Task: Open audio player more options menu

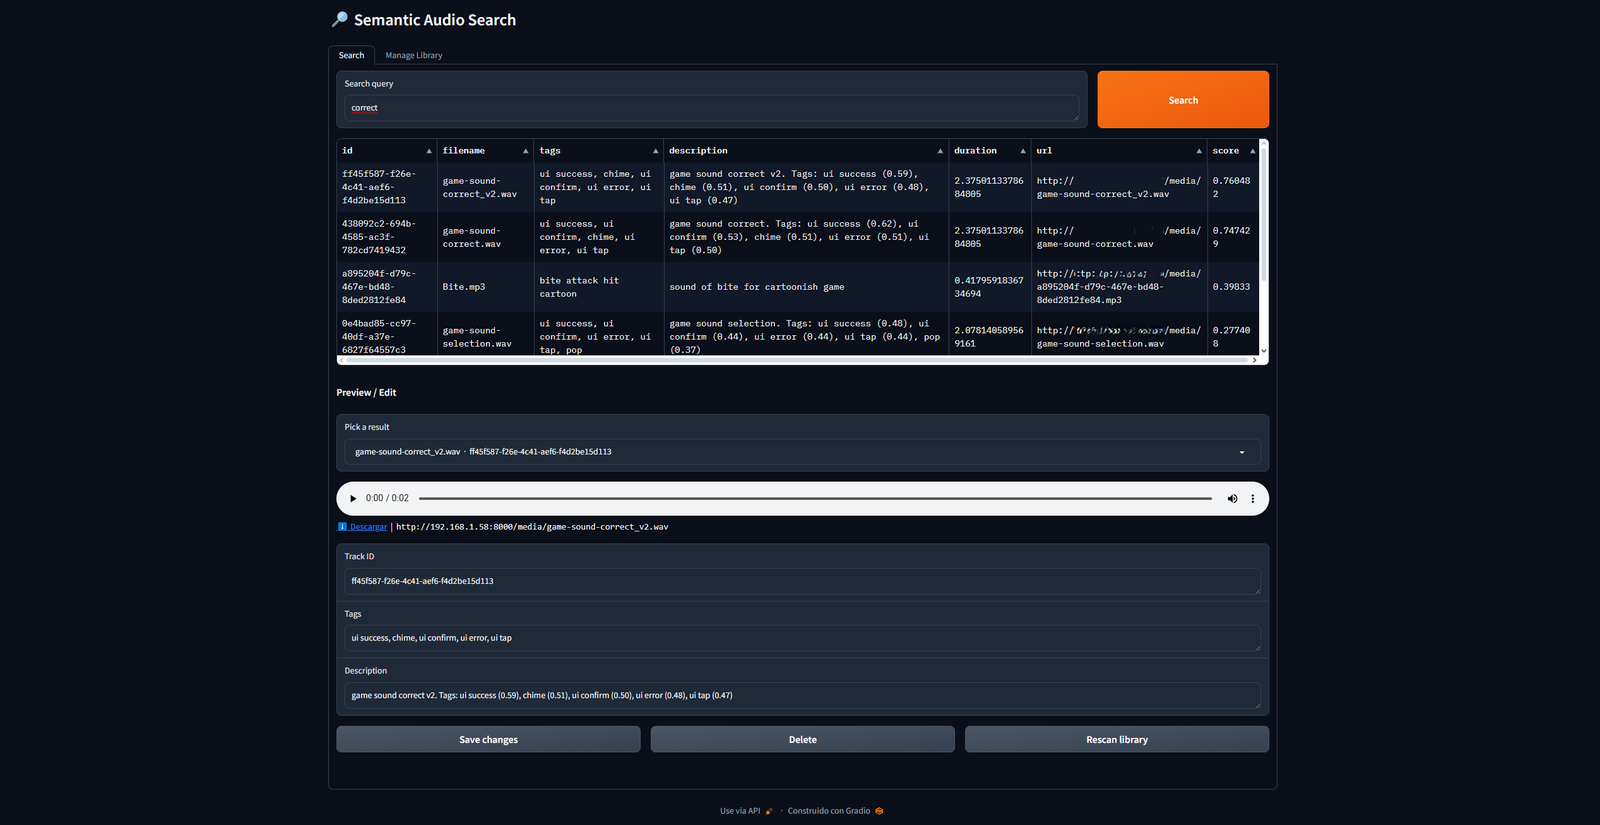Action: [x=1252, y=498]
